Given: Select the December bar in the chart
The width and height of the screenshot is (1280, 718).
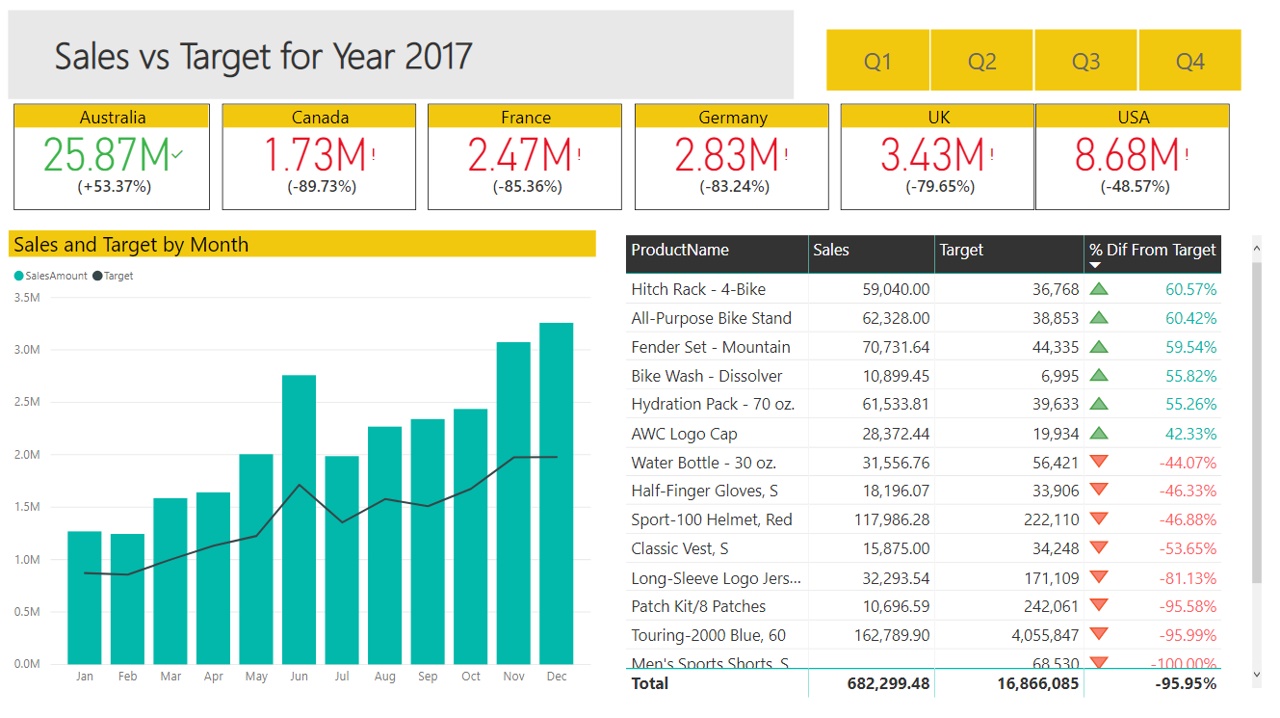Looking at the screenshot, I should click(556, 492).
